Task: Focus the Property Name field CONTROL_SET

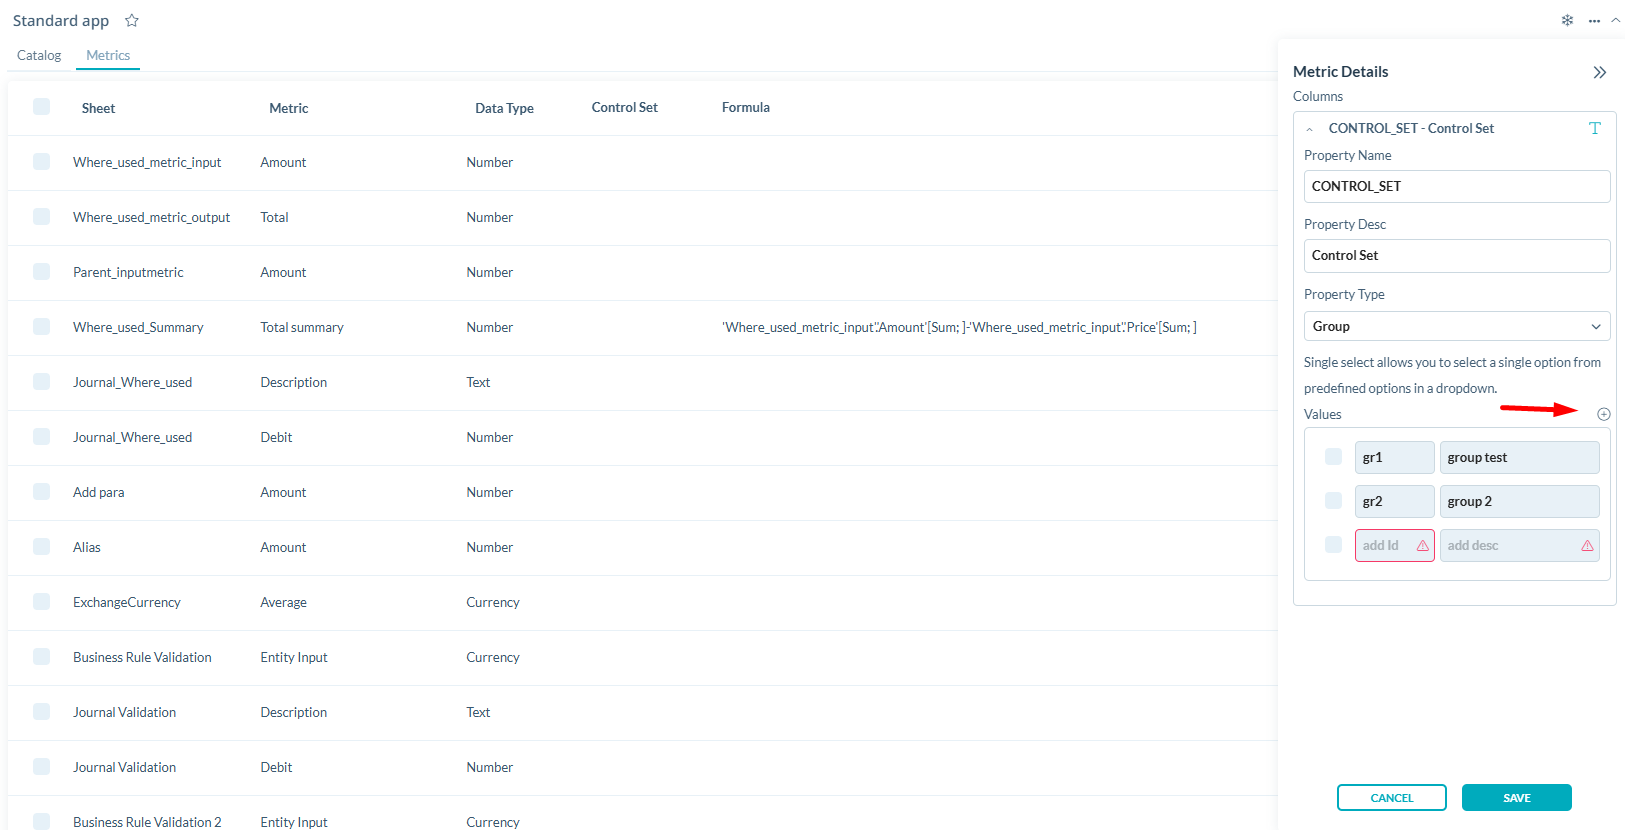Action: 1456,187
